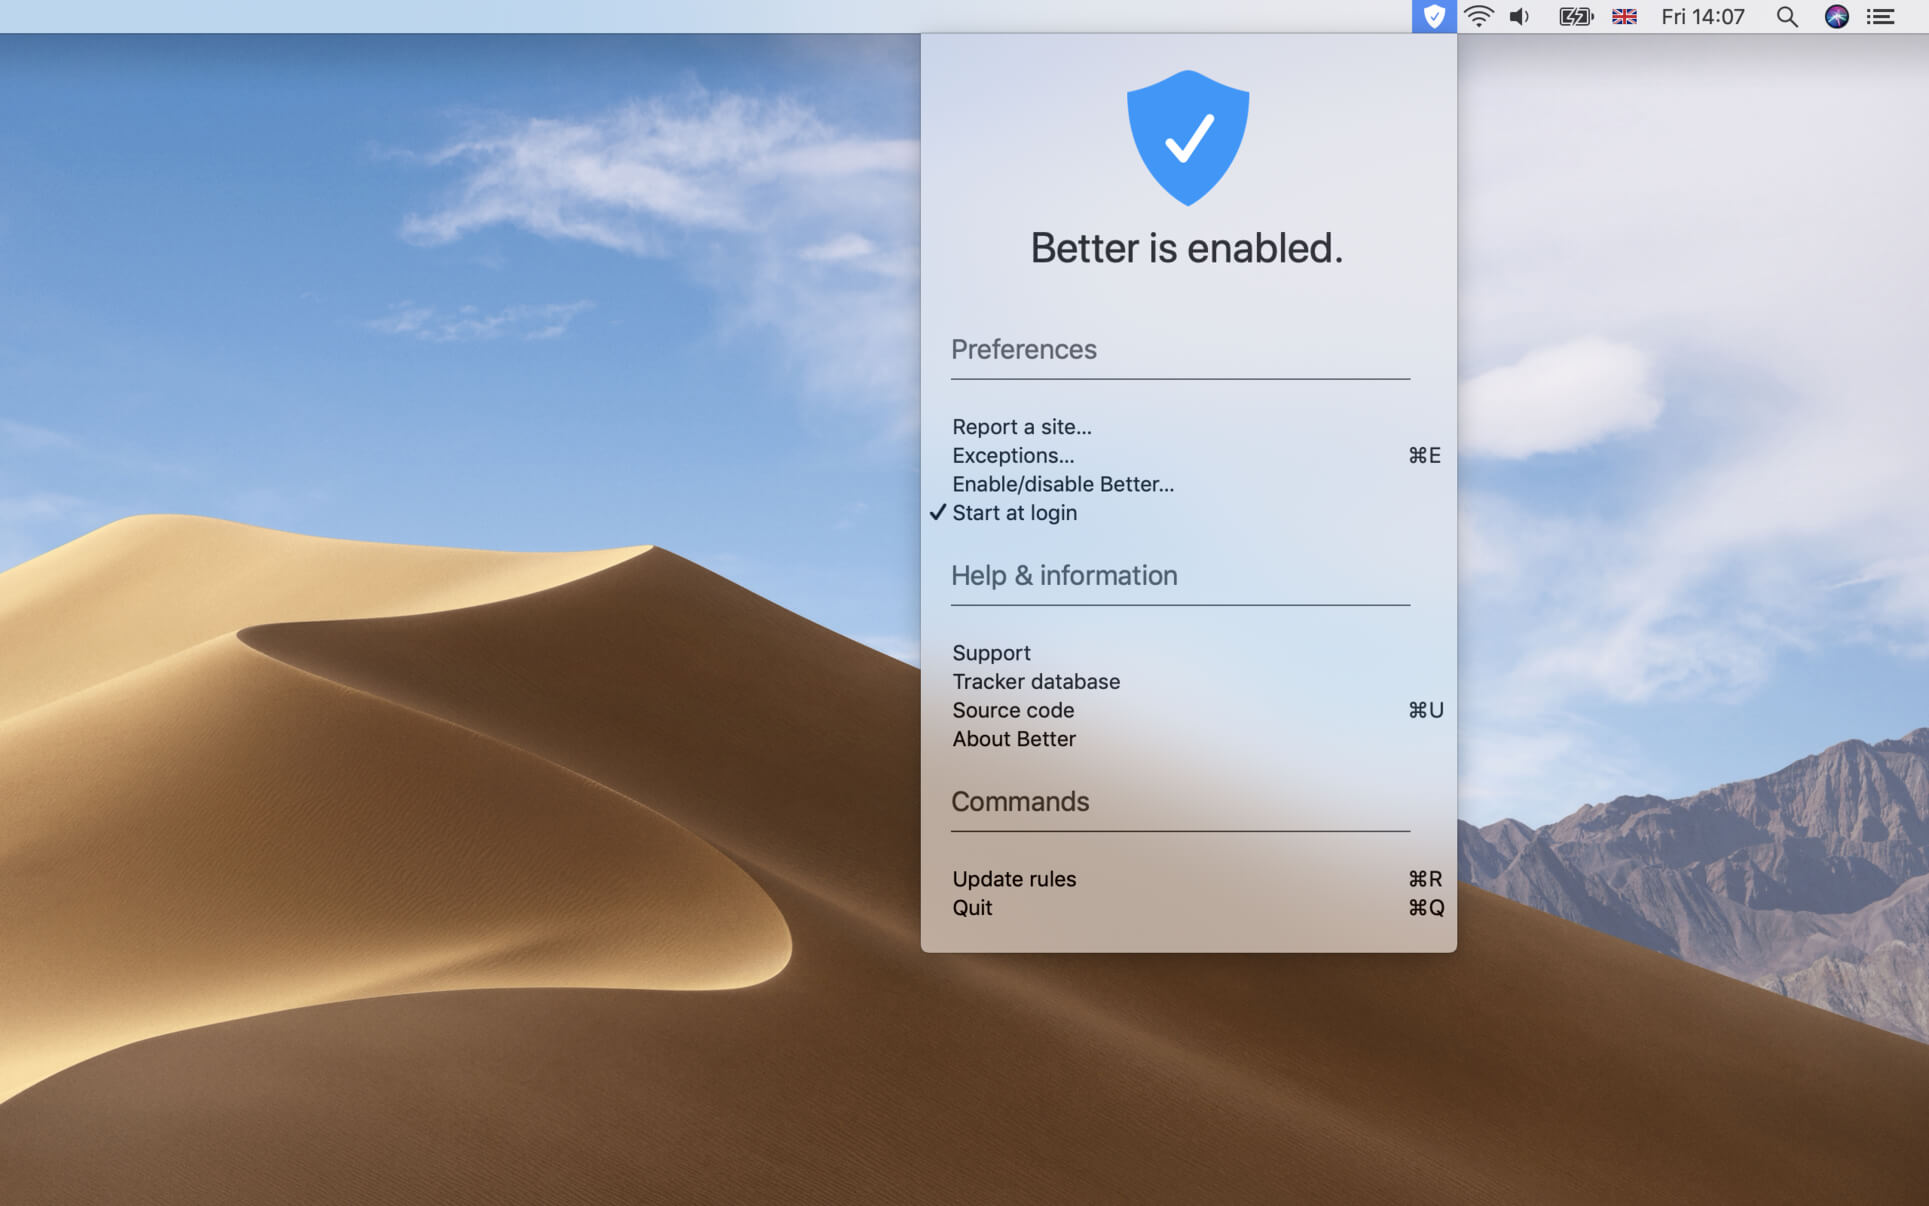Viewport: 1929px width, 1206px height.
Task: Choose Report a site menu item
Action: pyautogui.click(x=1021, y=427)
